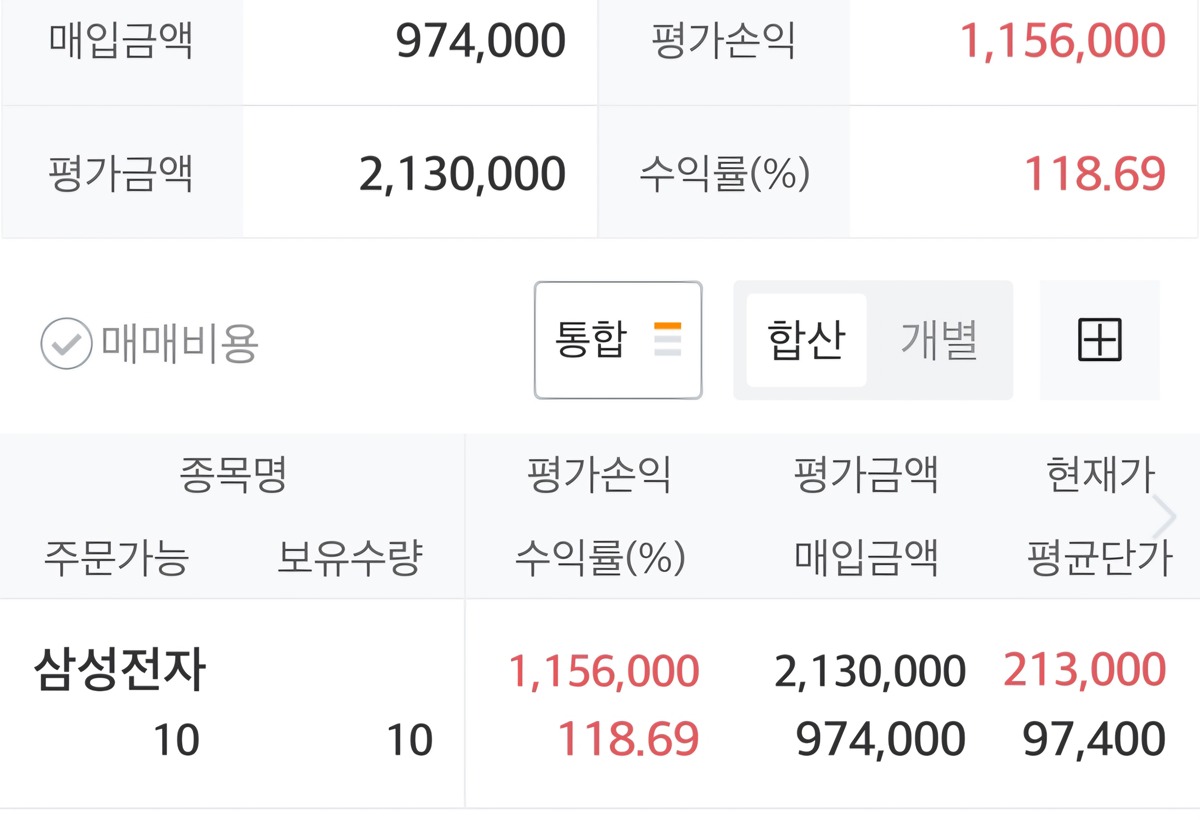Click the 현재가 column header

tap(1100, 475)
